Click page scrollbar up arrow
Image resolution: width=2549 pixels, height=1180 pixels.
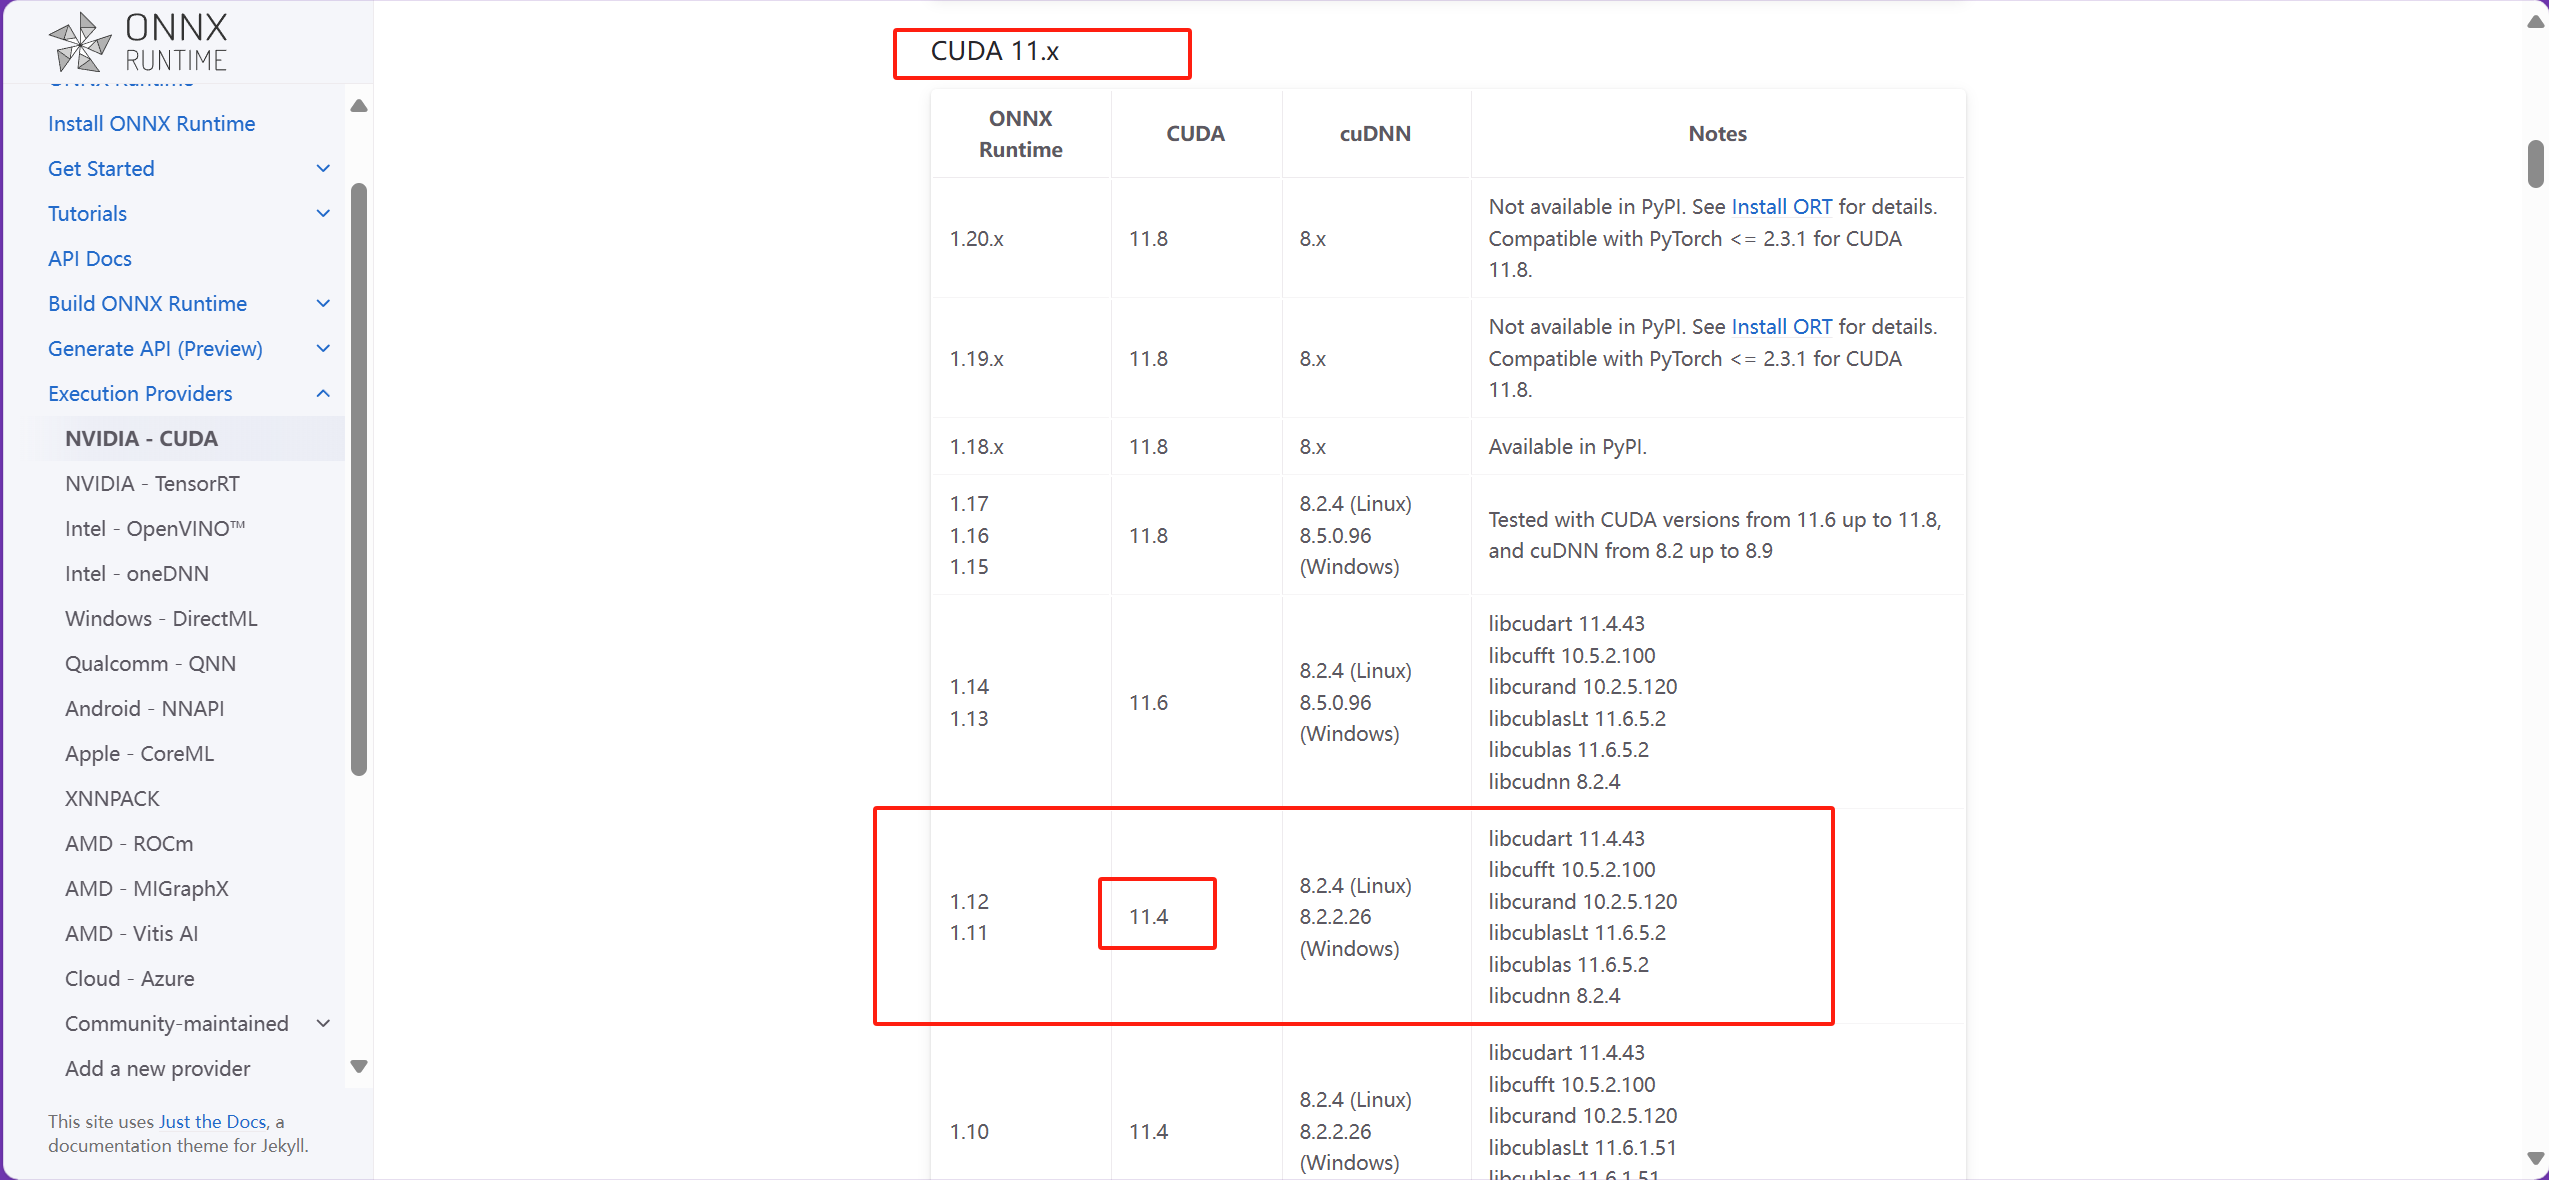pos(2536,22)
